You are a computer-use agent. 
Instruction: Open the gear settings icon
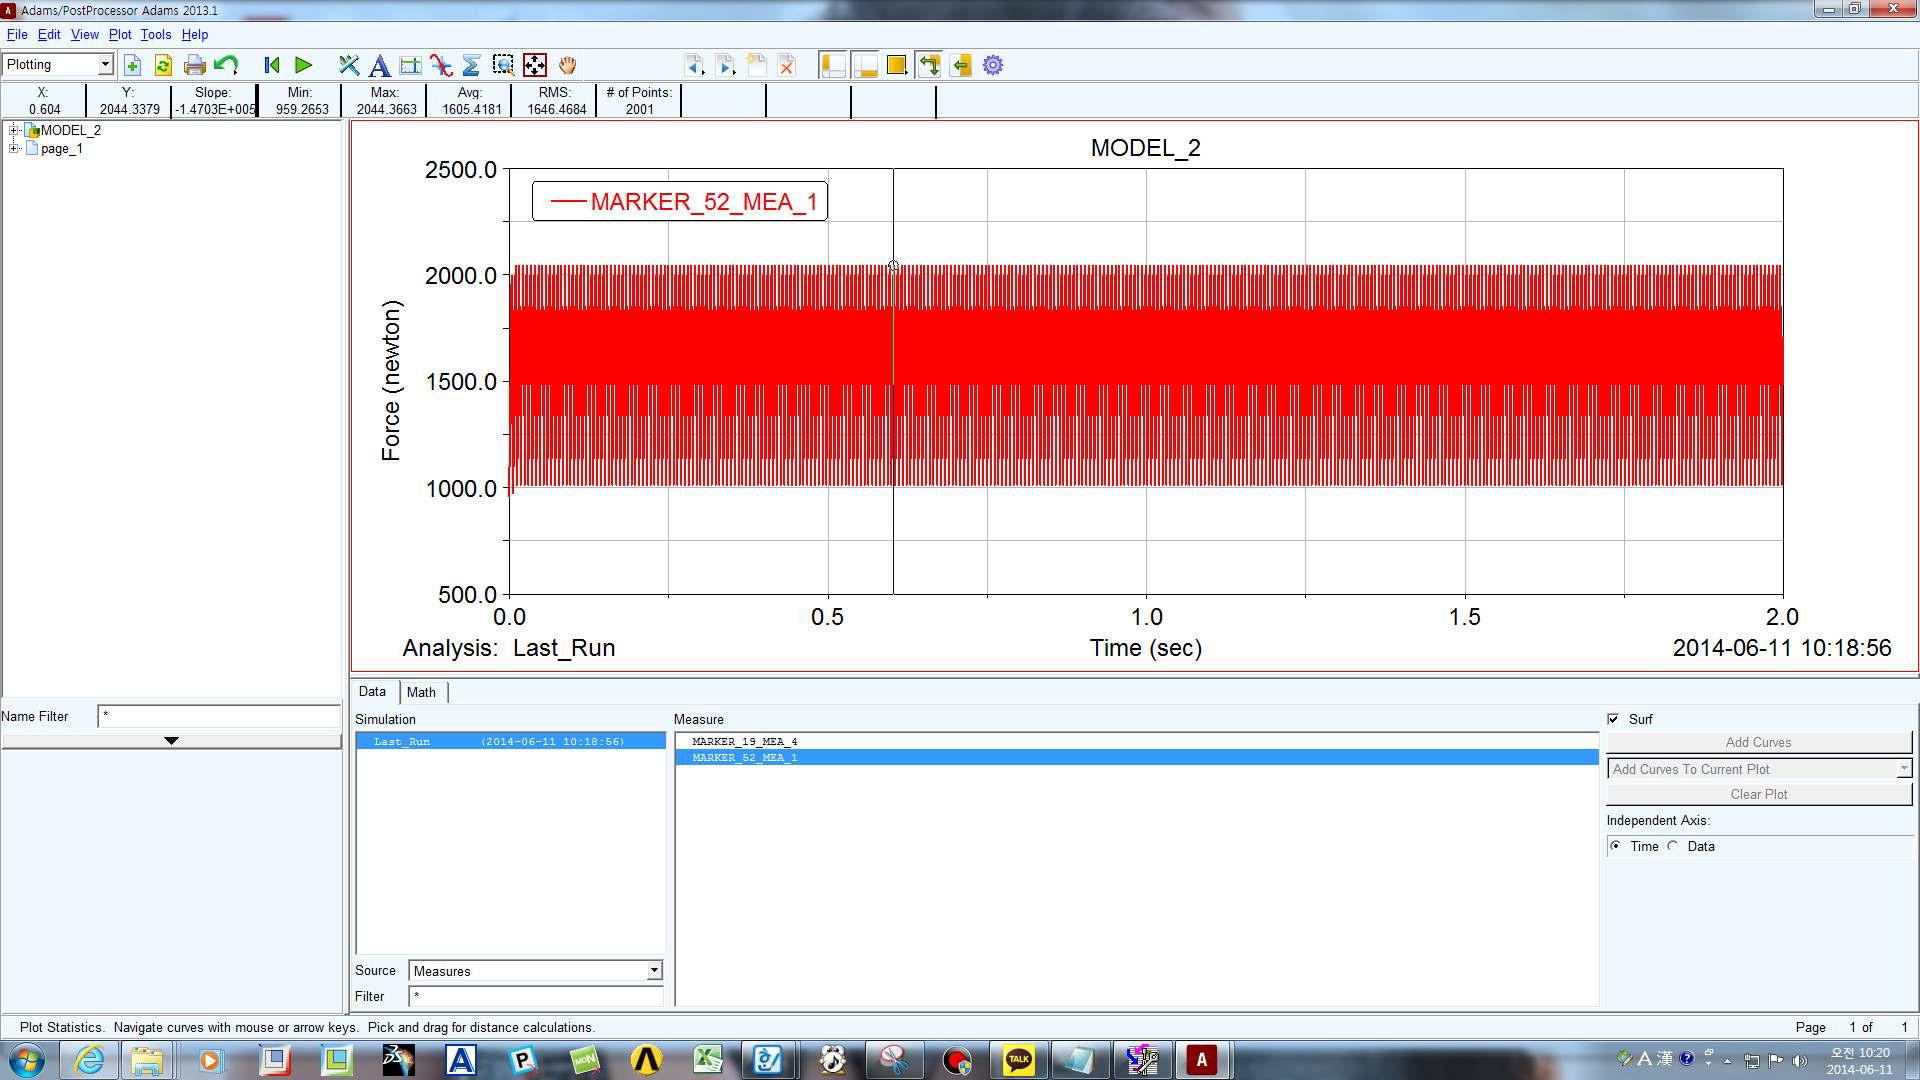coord(993,66)
